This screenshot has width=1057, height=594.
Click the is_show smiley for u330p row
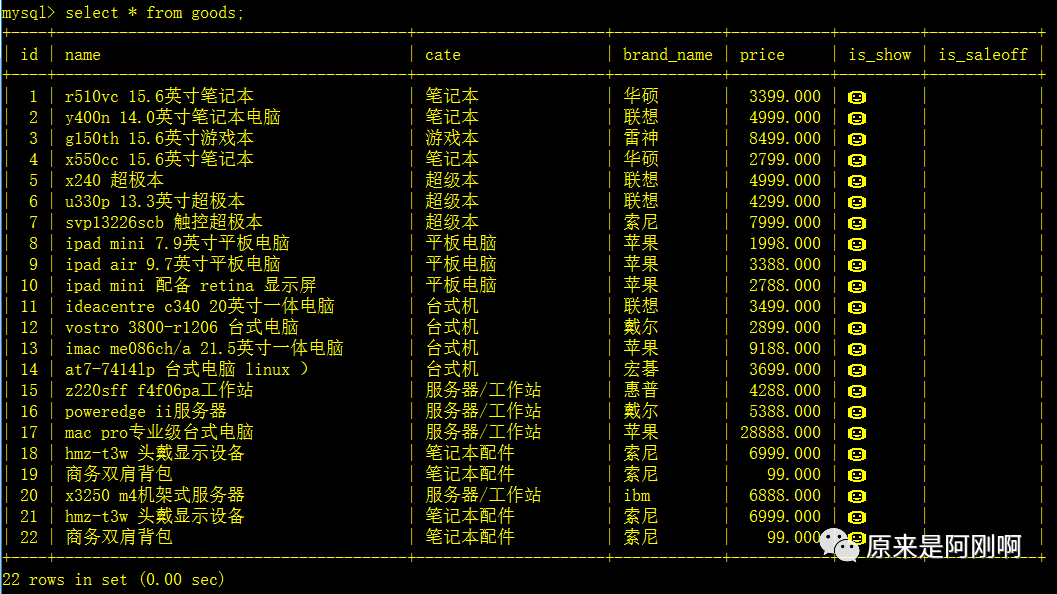(x=857, y=202)
